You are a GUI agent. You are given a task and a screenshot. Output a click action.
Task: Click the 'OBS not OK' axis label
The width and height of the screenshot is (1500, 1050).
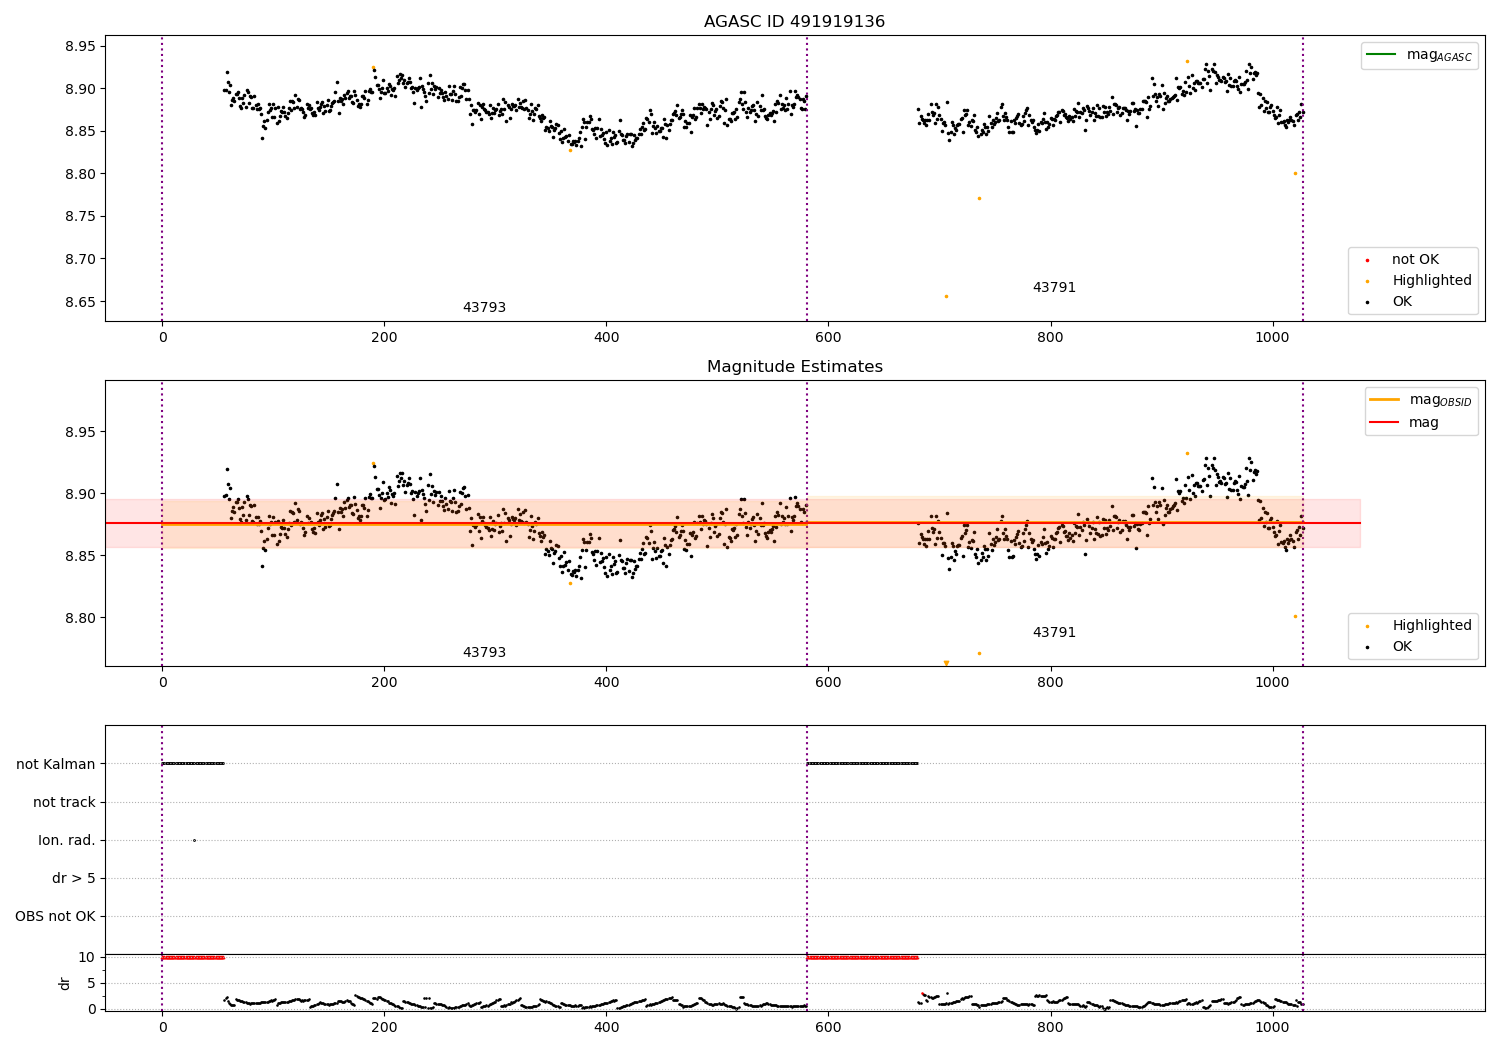click(x=55, y=916)
